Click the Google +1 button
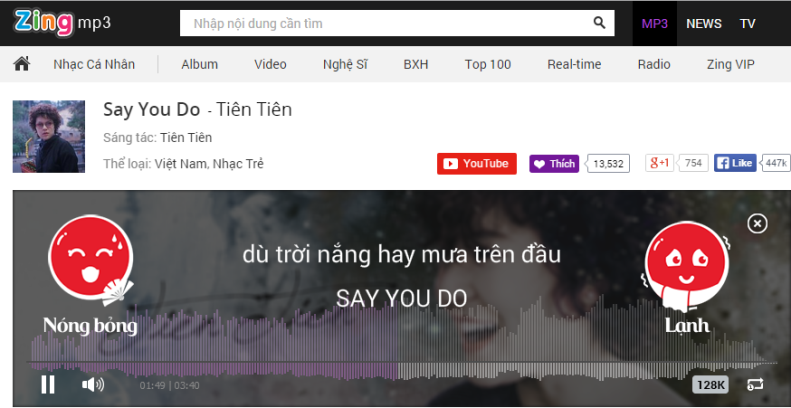 pos(659,163)
